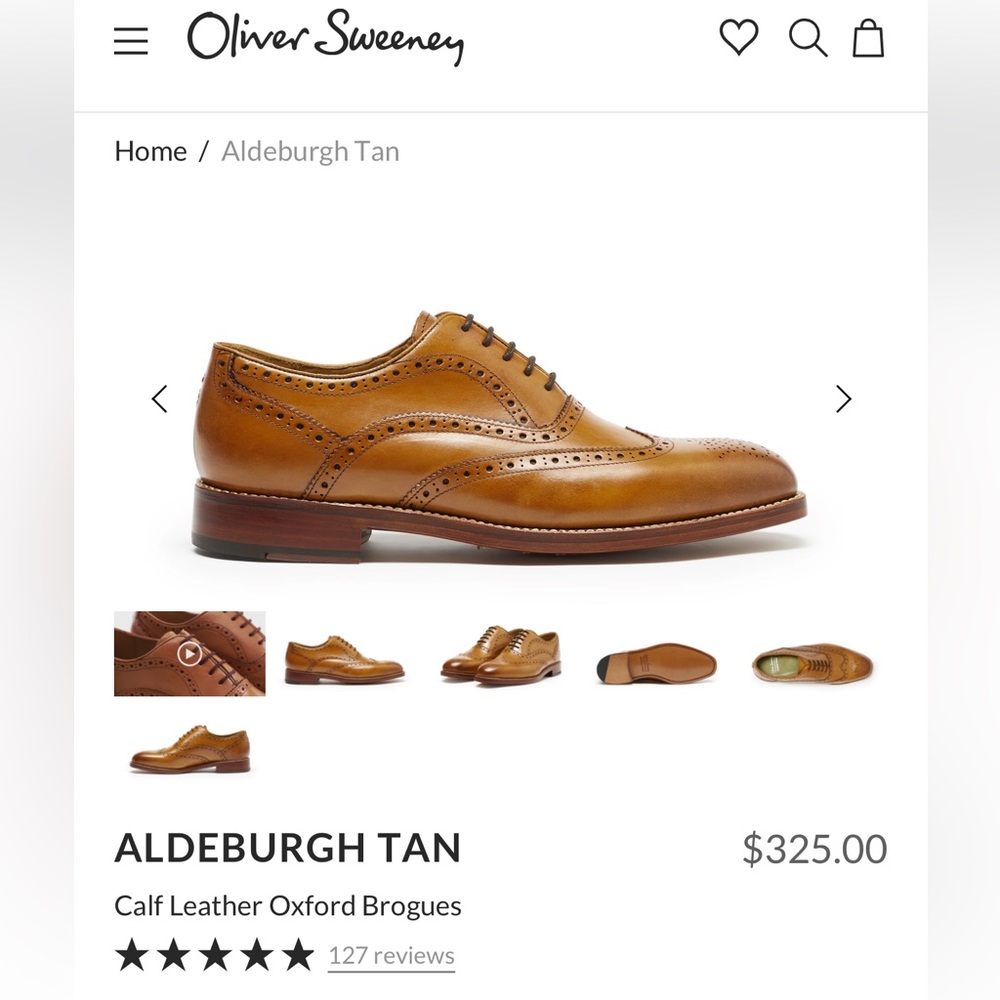Open the 127 reviews link
The image size is (1000, 1000).
click(390, 955)
